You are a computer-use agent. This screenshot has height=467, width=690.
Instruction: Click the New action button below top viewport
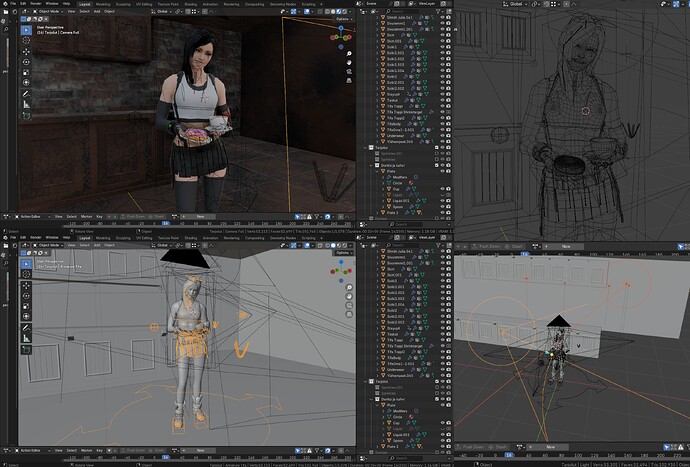[200, 217]
